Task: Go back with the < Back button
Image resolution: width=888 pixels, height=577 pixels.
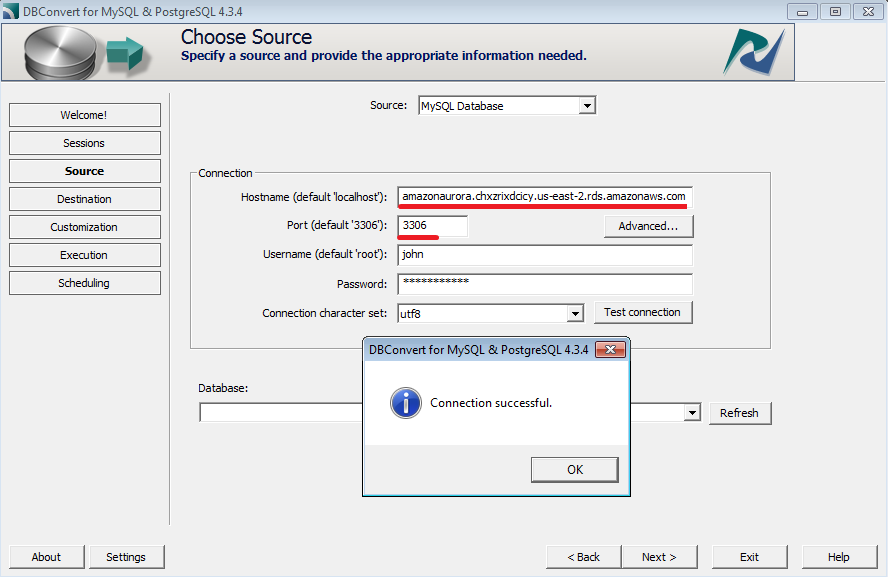Action: (x=583, y=557)
